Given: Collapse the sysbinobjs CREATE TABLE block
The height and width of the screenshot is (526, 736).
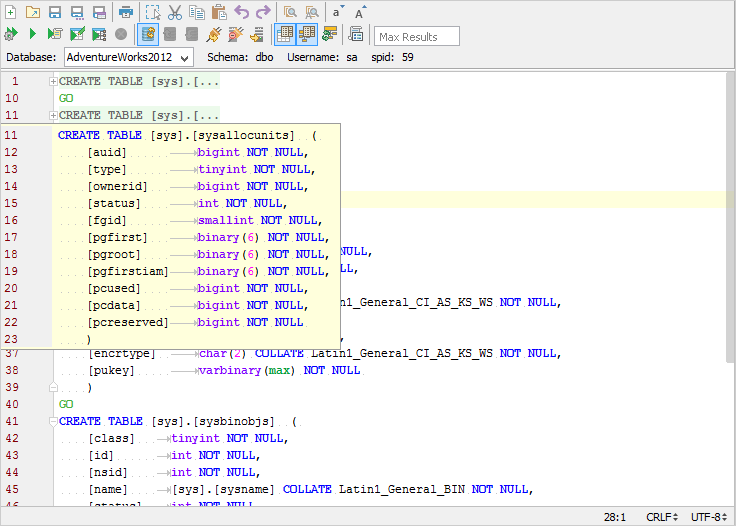Looking at the screenshot, I should (x=53, y=421).
